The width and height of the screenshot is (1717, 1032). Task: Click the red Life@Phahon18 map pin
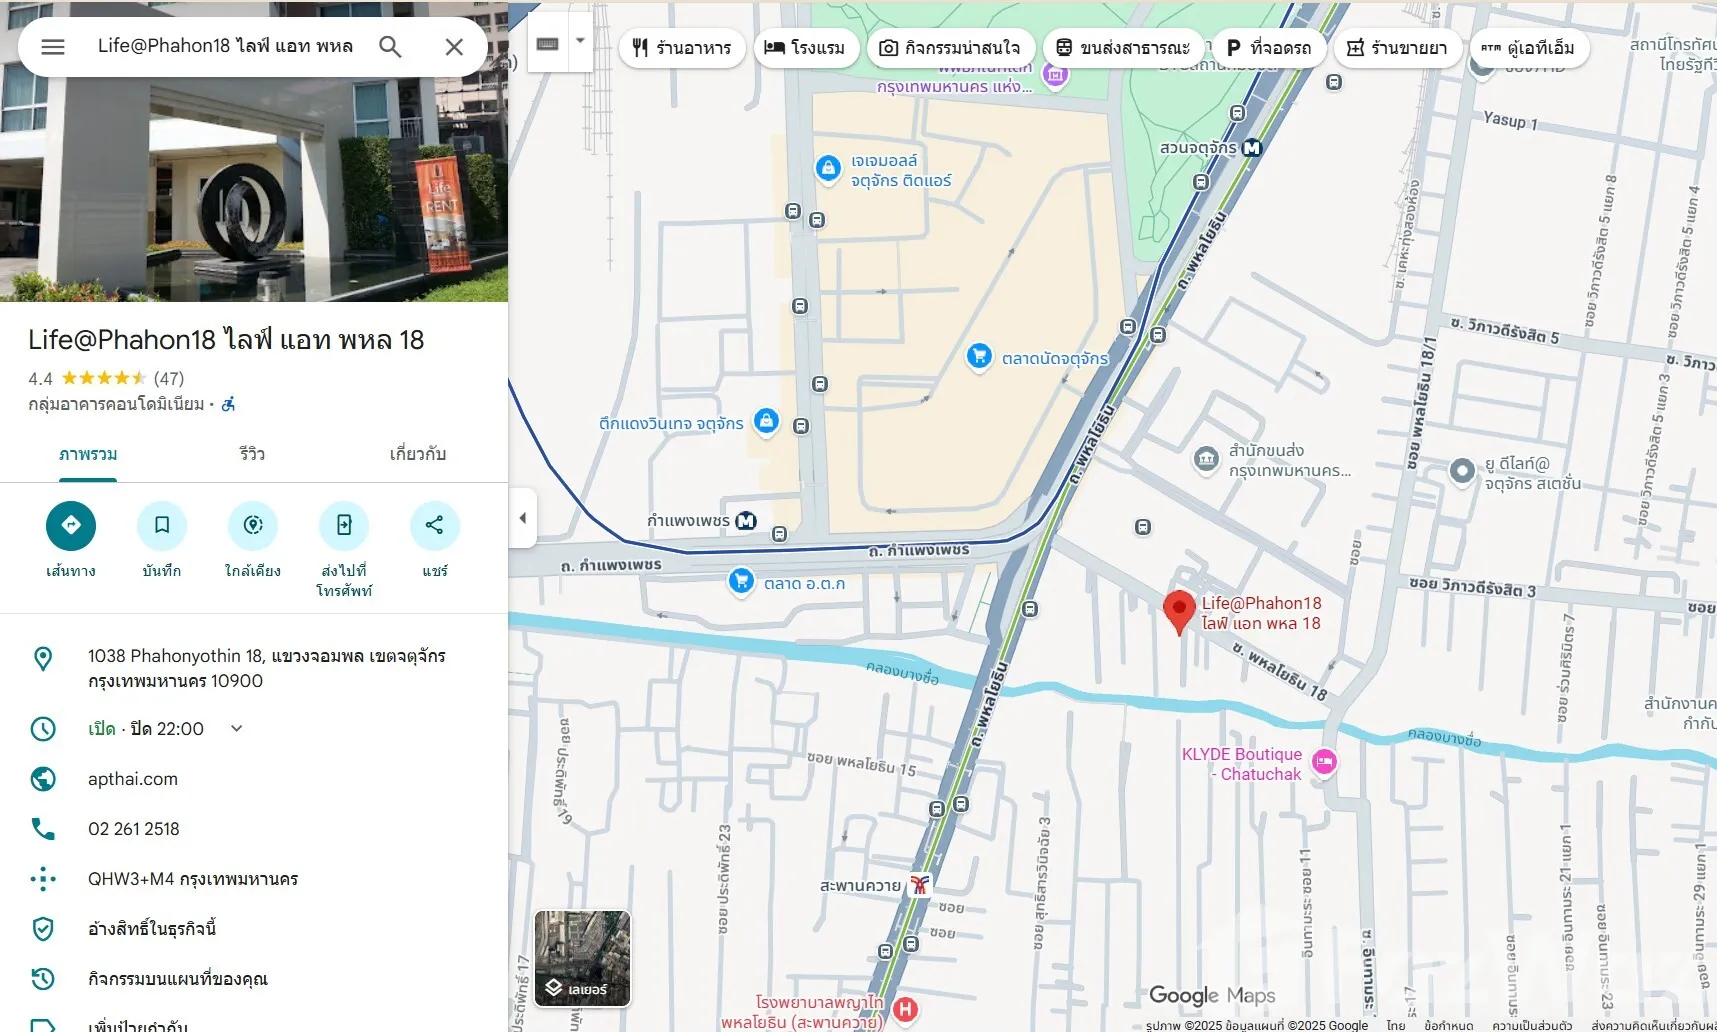pos(1179,610)
